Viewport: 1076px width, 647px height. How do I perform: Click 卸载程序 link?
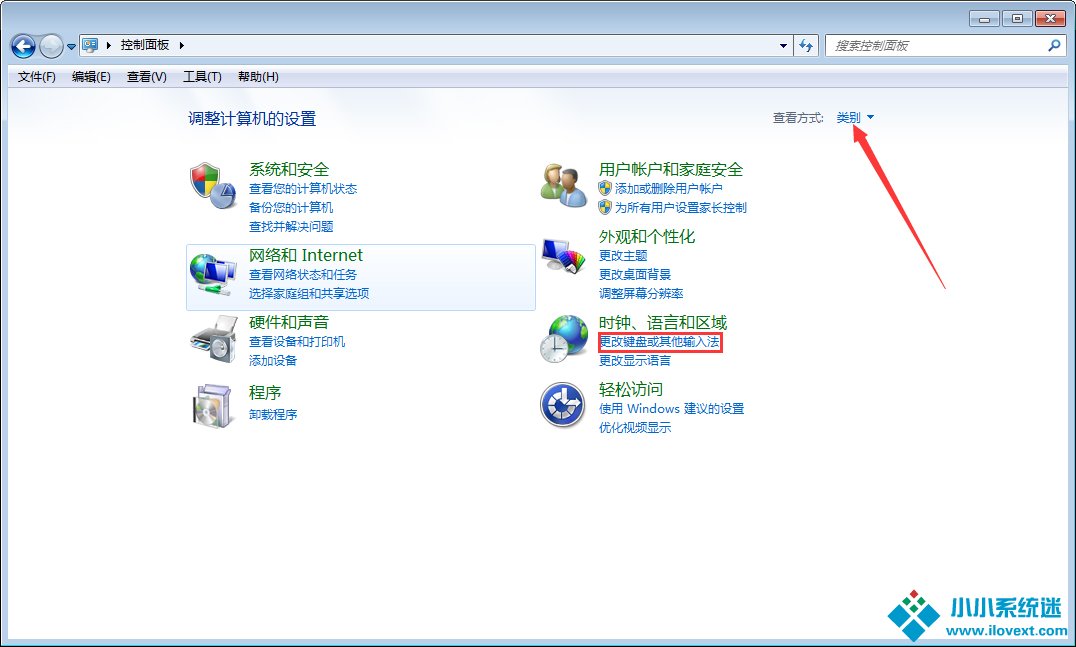272,414
